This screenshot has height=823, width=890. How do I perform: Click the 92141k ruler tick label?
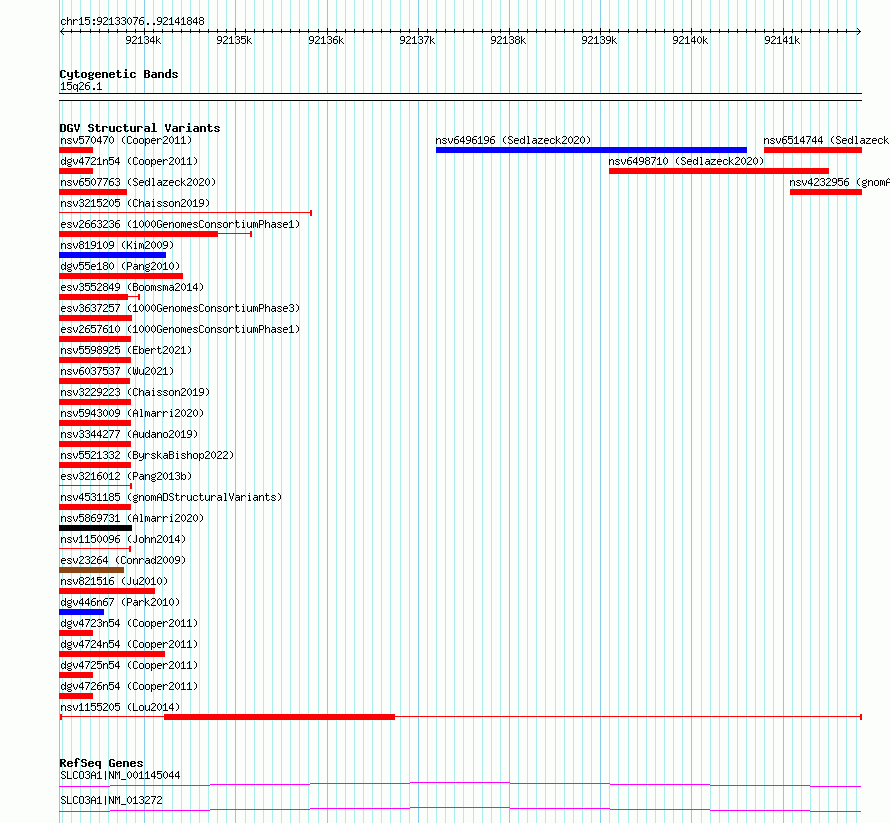(782, 40)
